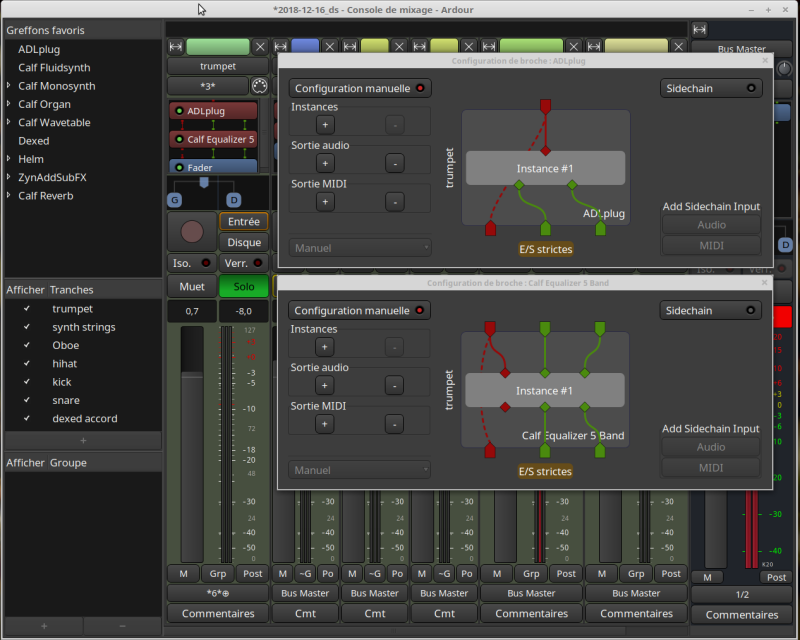
Task: Click the MIDI input DIN icon on trumpet strip
Action: 259,86
